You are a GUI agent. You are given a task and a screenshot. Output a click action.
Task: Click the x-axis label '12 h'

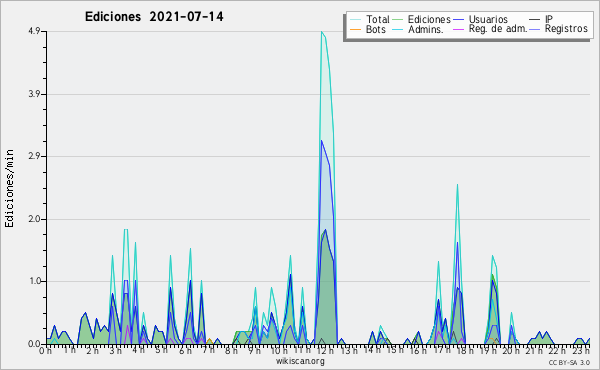pos(324,350)
